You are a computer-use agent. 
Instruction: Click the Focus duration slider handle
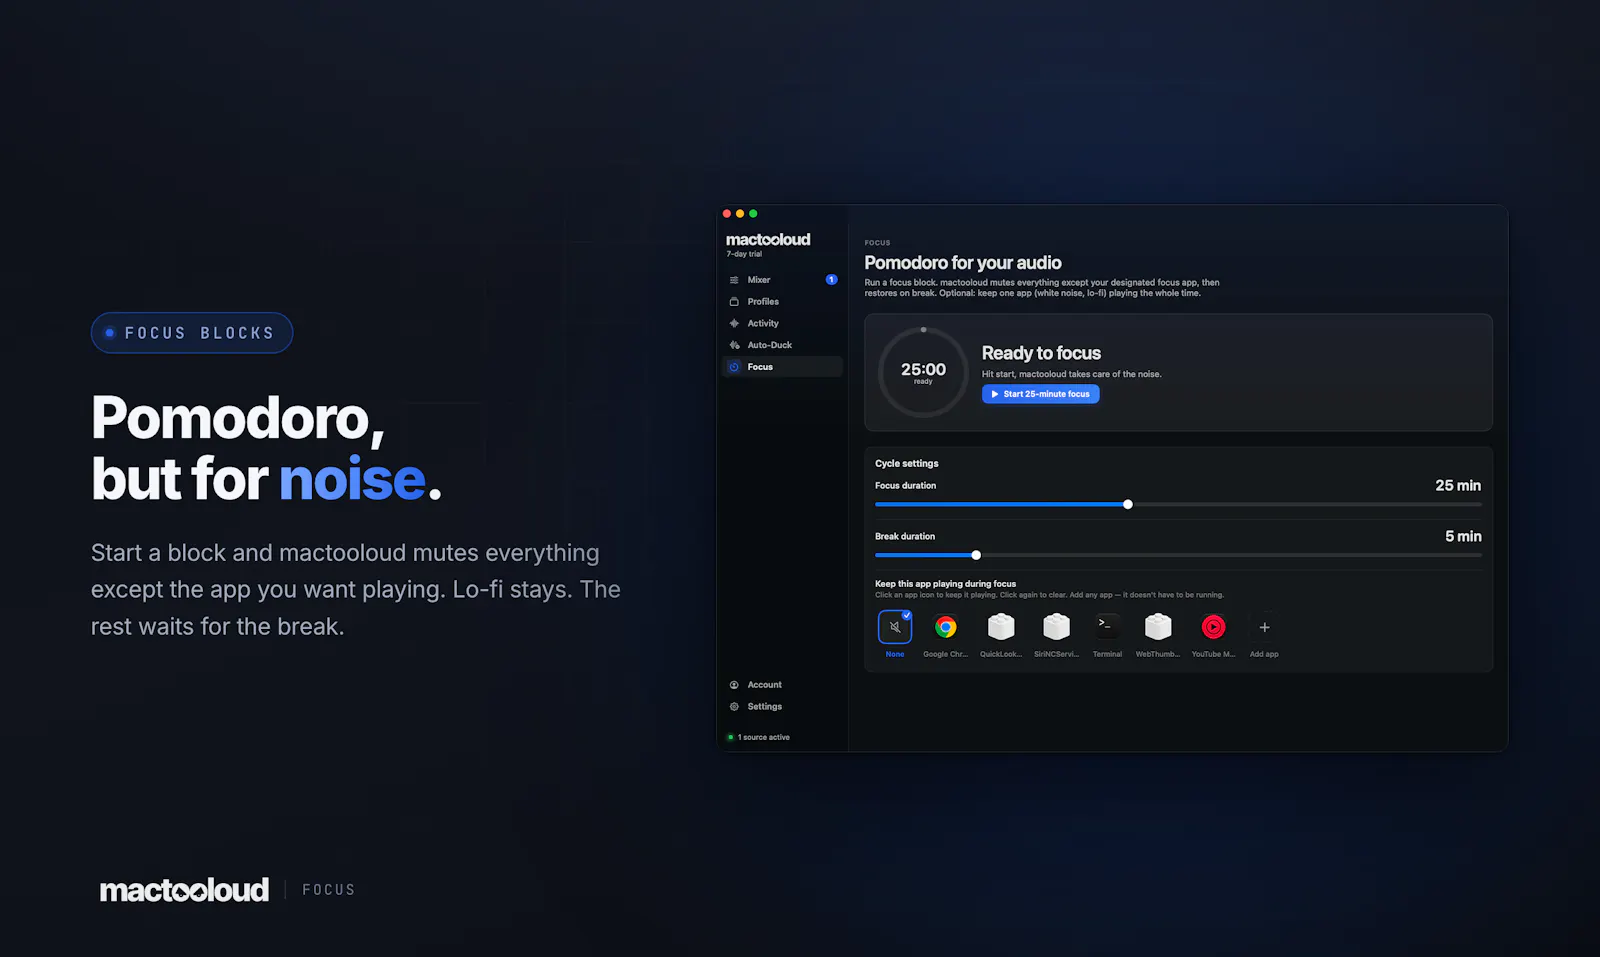tap(1128, 505)
